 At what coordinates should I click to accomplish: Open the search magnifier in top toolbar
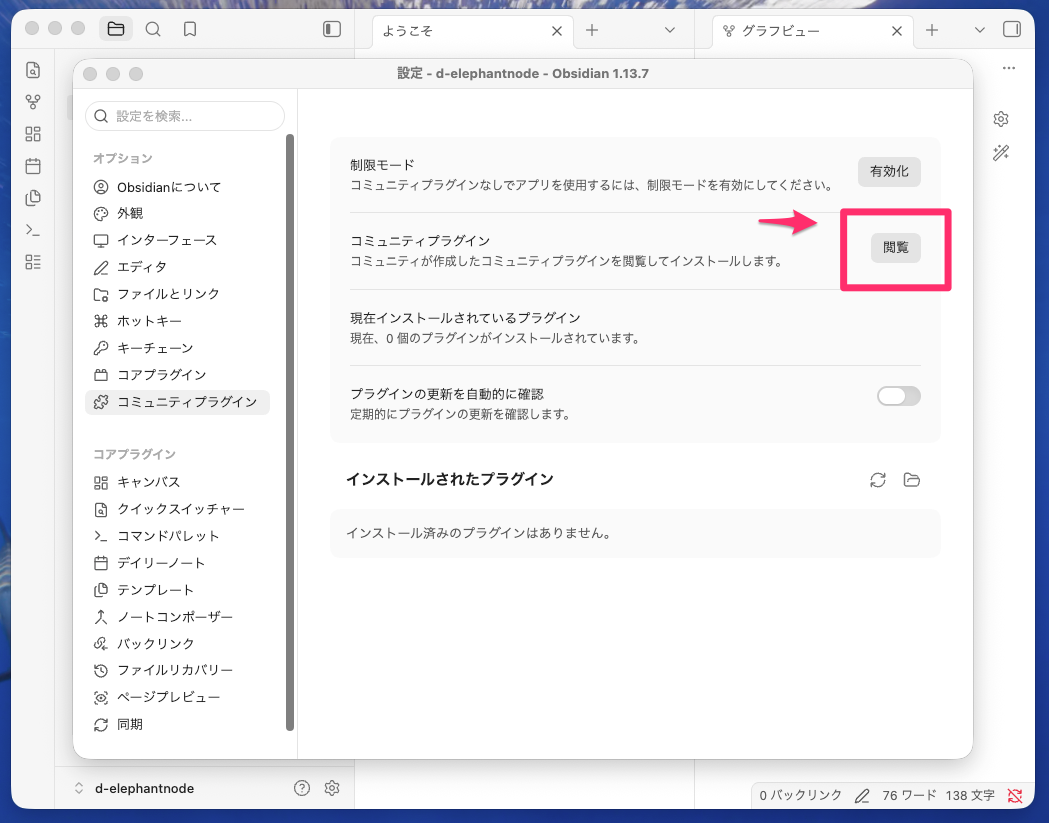(153, 29)
